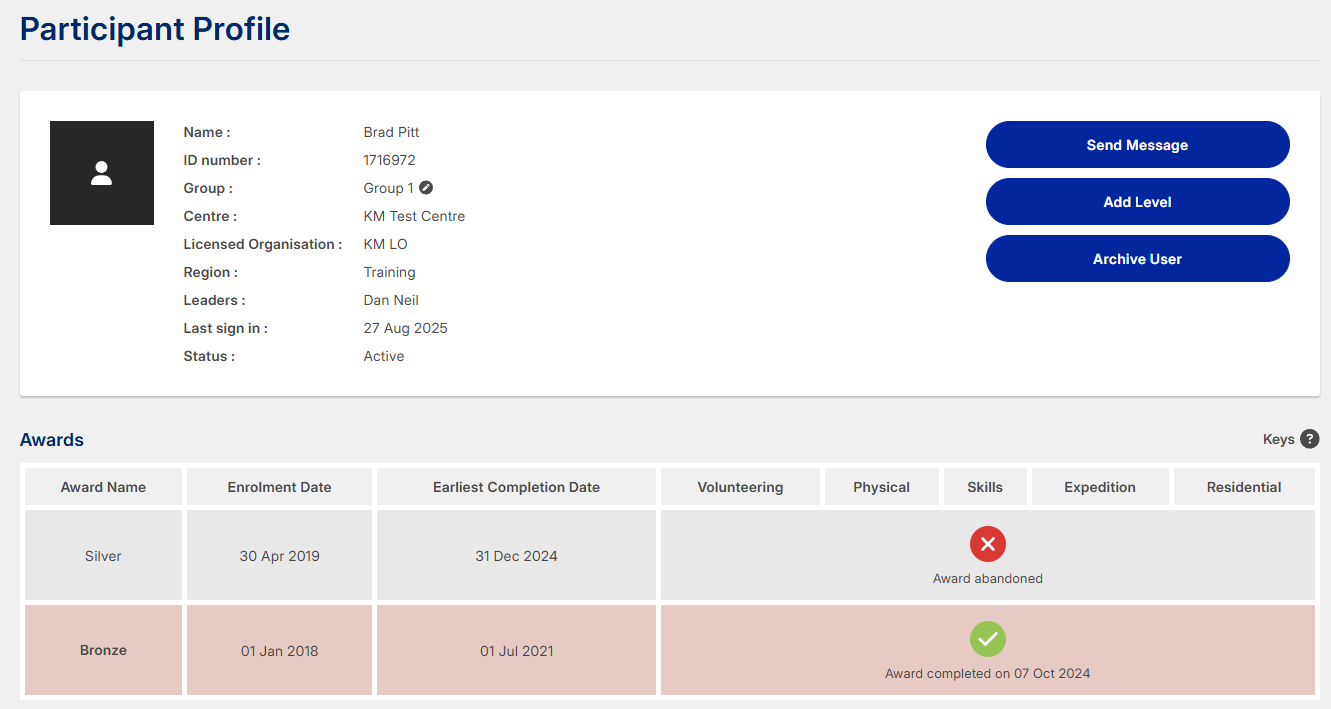This screenshot has width=1331, height=709.
Task: Click the Physical column header
Action: [x=881, y=487]
